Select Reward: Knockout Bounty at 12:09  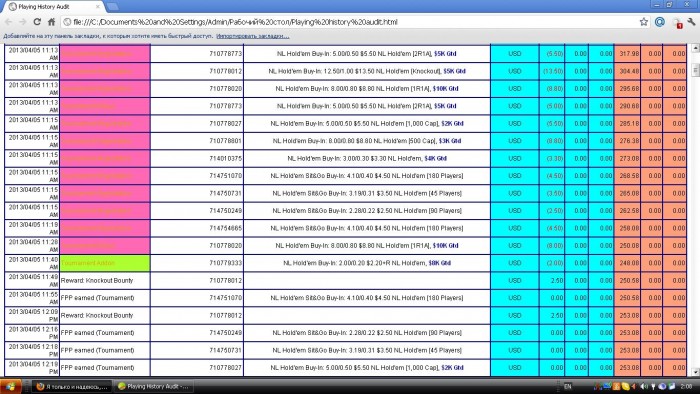(x=97, y=315)
